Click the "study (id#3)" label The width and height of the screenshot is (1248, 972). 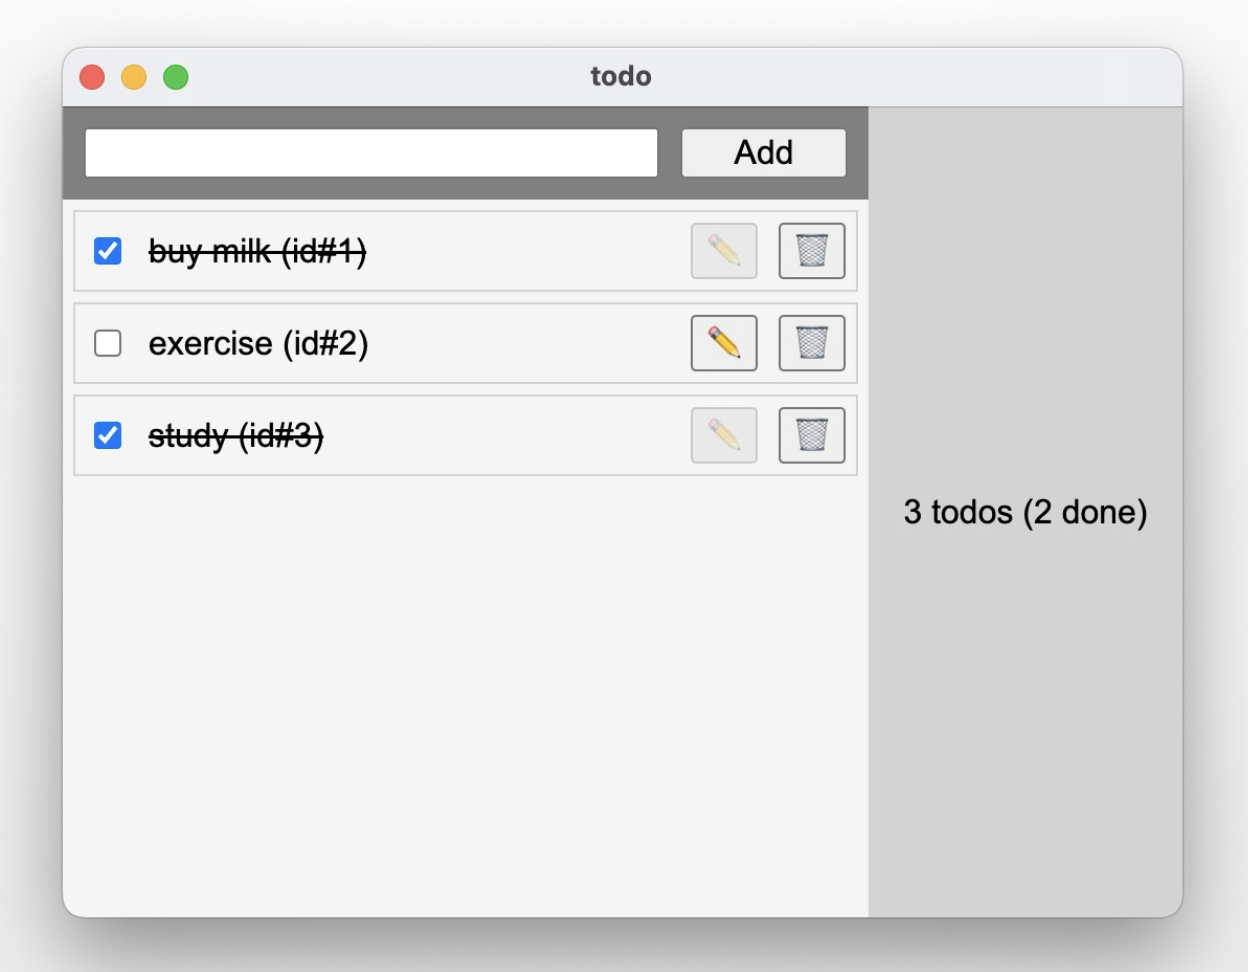(236, 435)
